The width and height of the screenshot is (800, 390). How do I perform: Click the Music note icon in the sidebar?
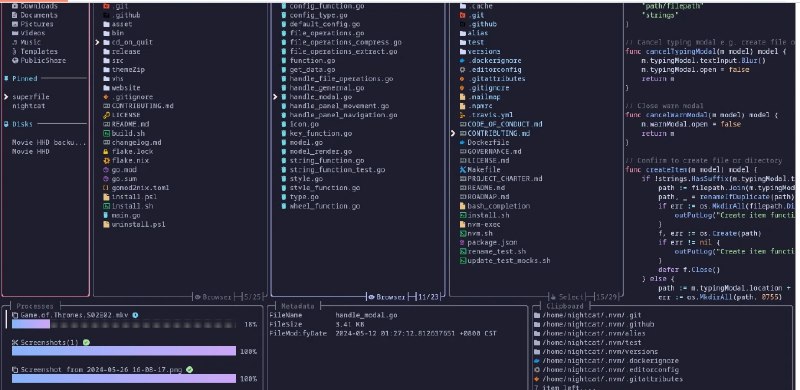click(15, 42)
